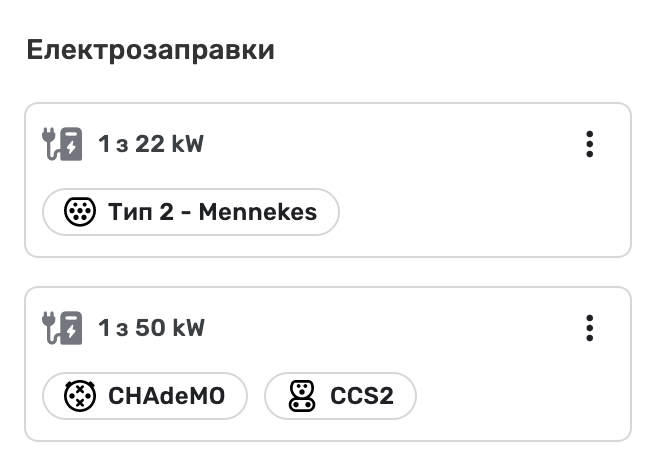Viewport: 656px width, 468px height.
Task: Select the CHAdeMO connector chip label
Action: tap(167, 396)
